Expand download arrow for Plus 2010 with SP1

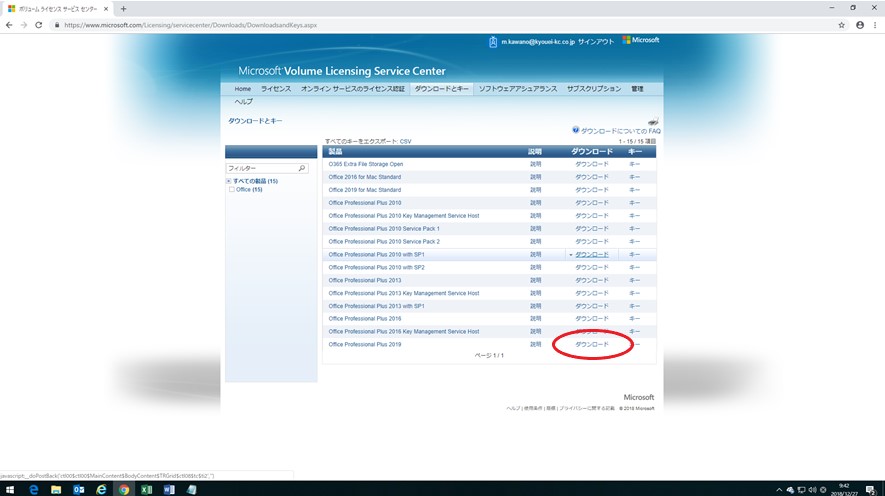coord(571,255)
